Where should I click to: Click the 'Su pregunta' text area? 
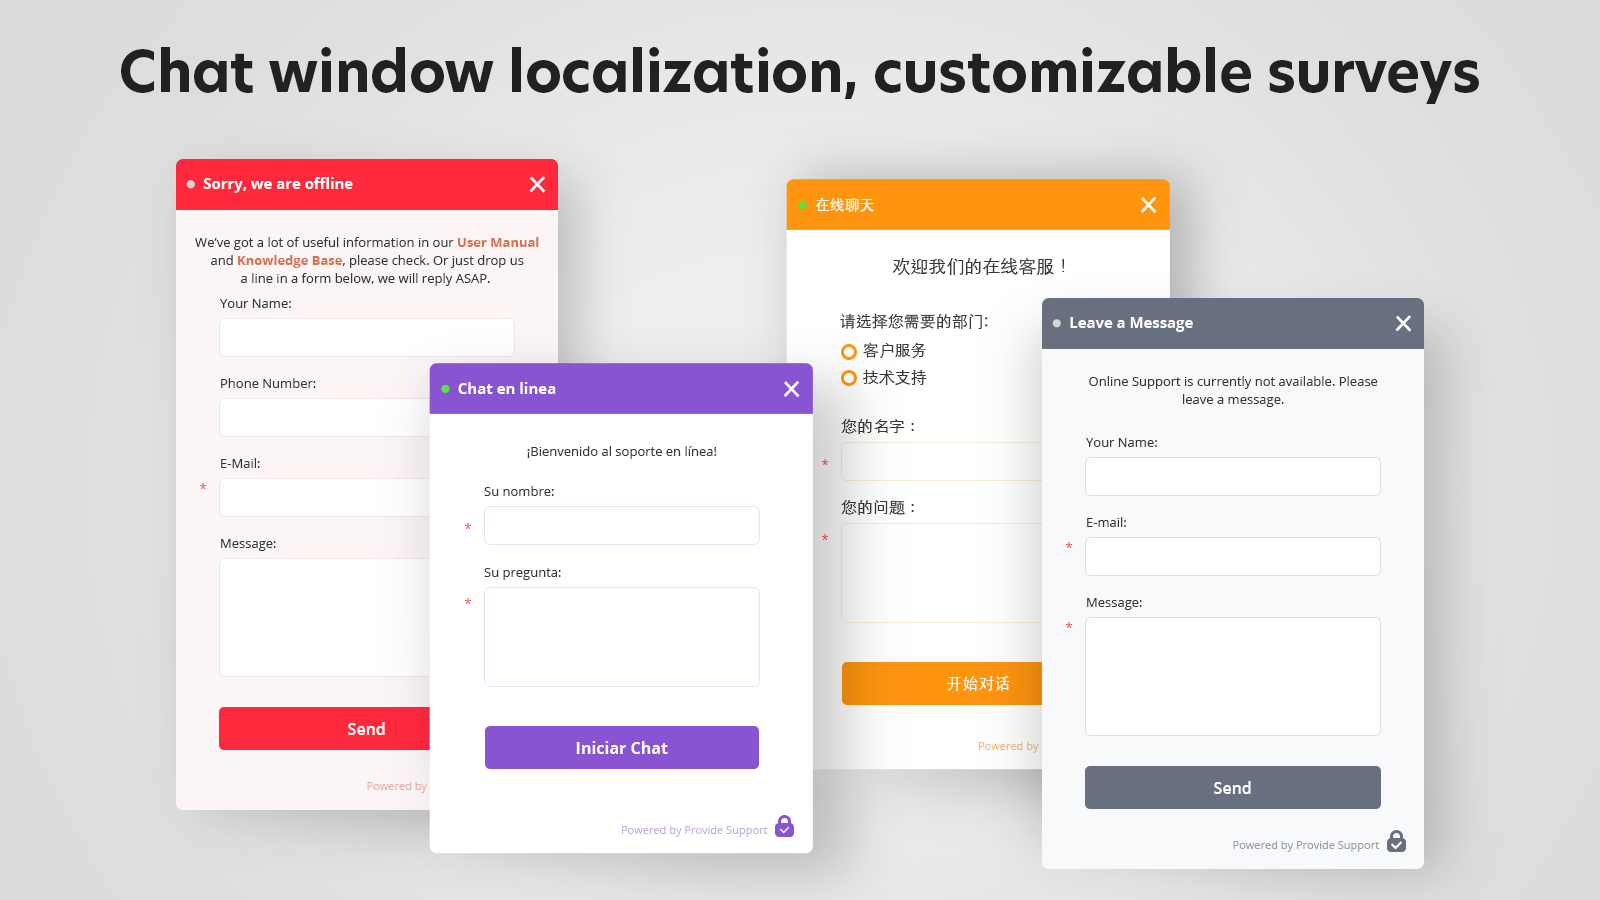[622, 637]
